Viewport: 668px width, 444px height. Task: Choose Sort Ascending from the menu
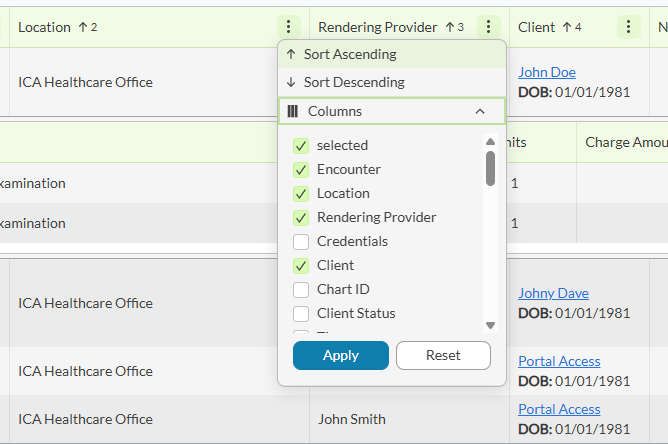(x=350, y=55)
